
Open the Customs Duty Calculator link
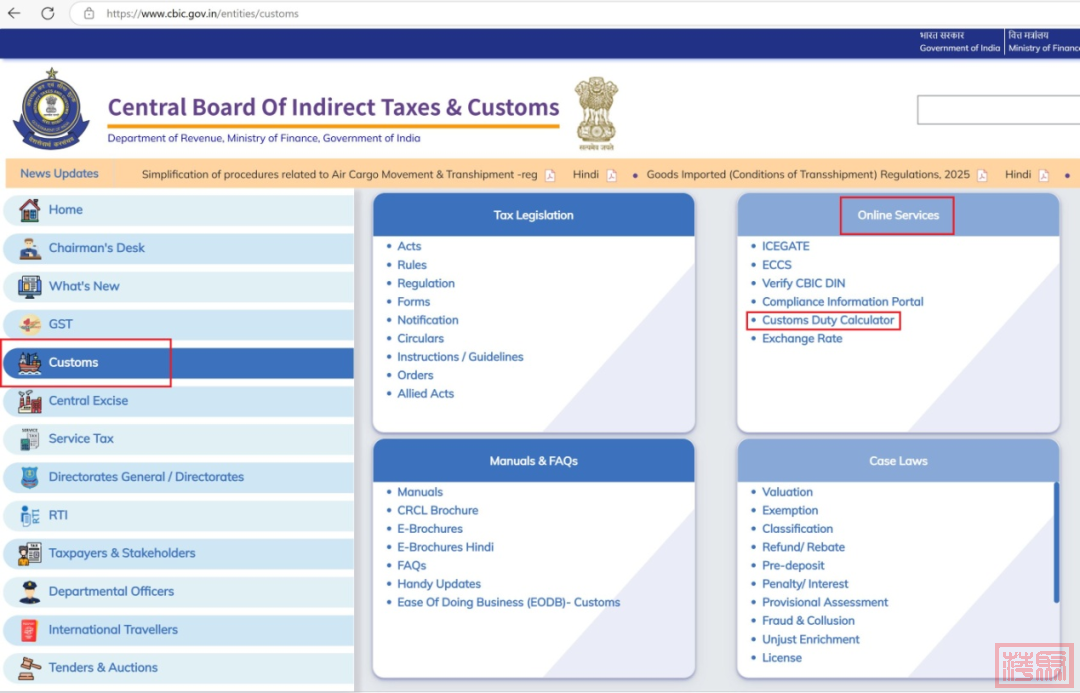pos(828,320)
